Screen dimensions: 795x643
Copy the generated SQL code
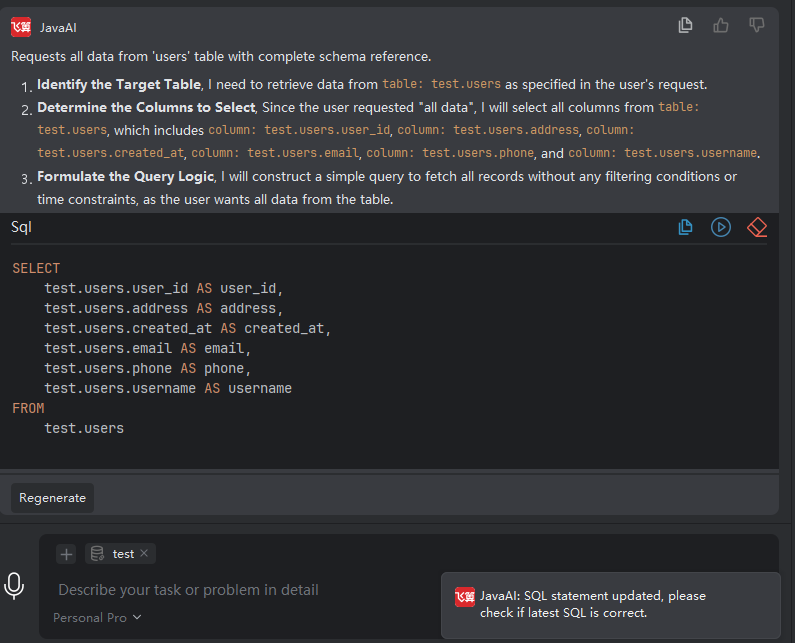point(685,227)
